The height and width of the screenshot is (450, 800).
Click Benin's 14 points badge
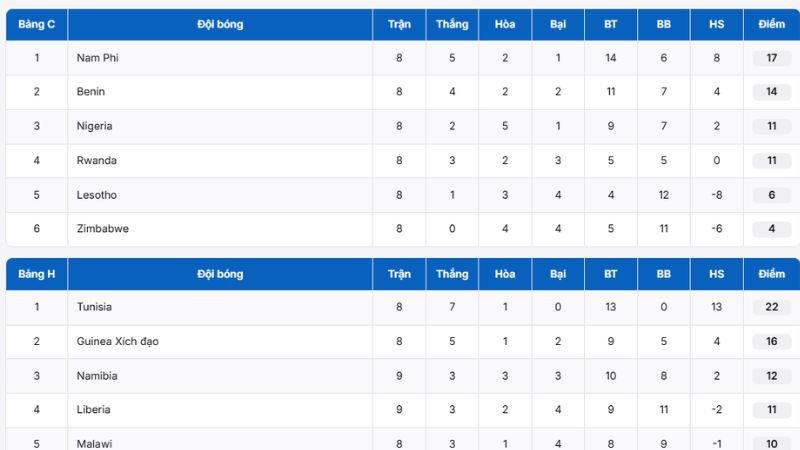pyautogui.click(x=771, y=92)
